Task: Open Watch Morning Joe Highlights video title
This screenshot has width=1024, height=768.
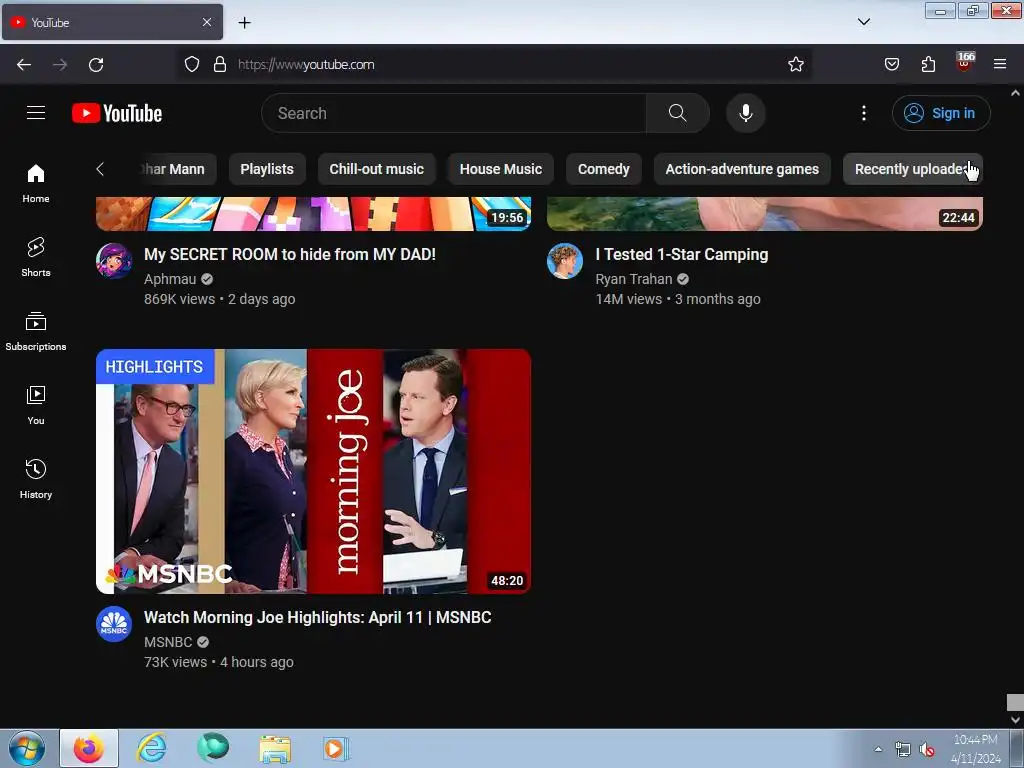Action: tap(317, 617)
